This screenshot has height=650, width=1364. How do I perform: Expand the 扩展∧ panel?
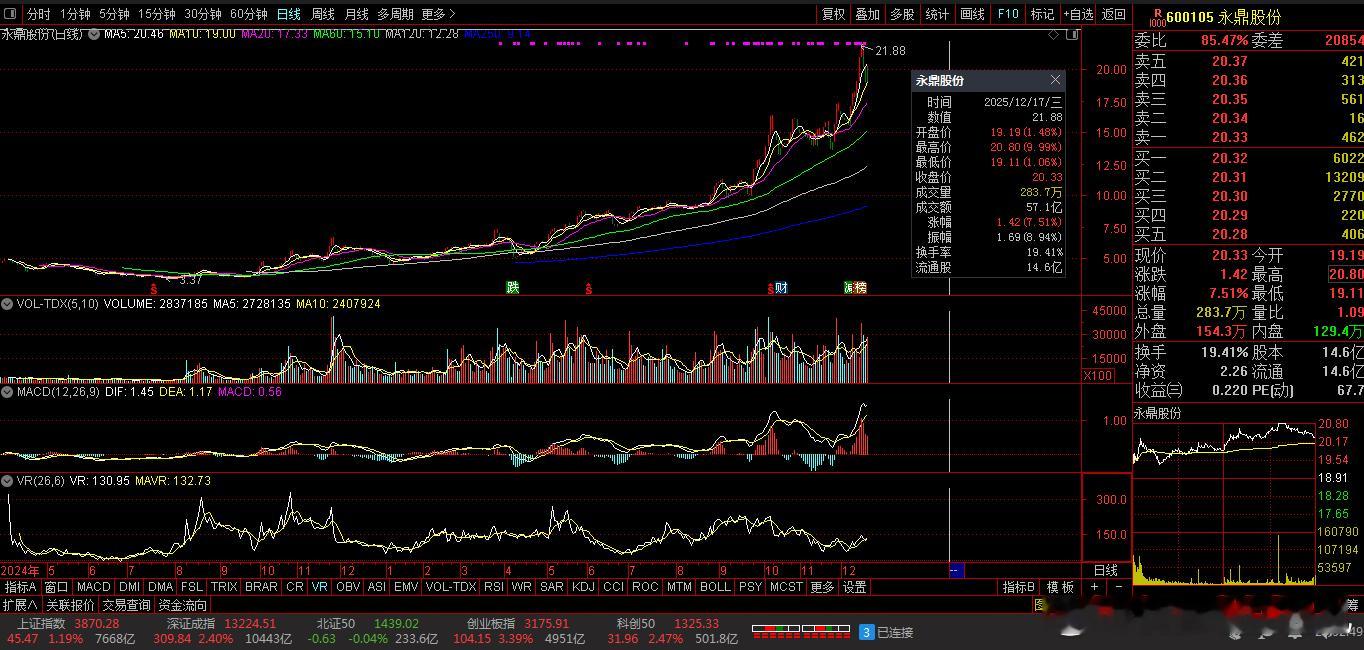pos(20,605)
